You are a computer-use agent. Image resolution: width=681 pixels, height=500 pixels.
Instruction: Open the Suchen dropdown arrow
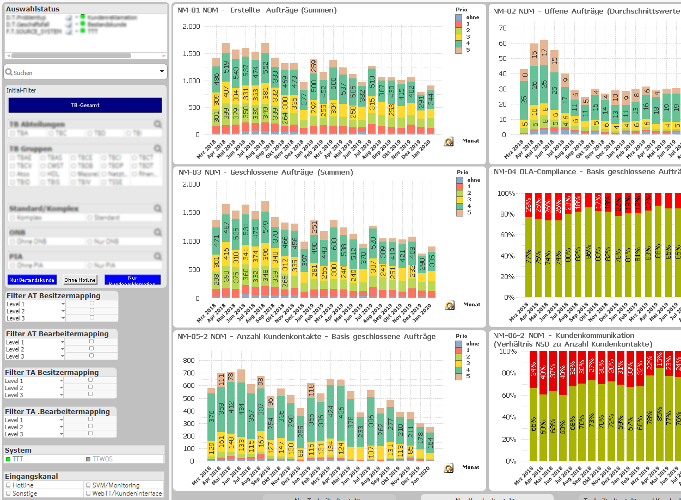(x=162, y=72)
